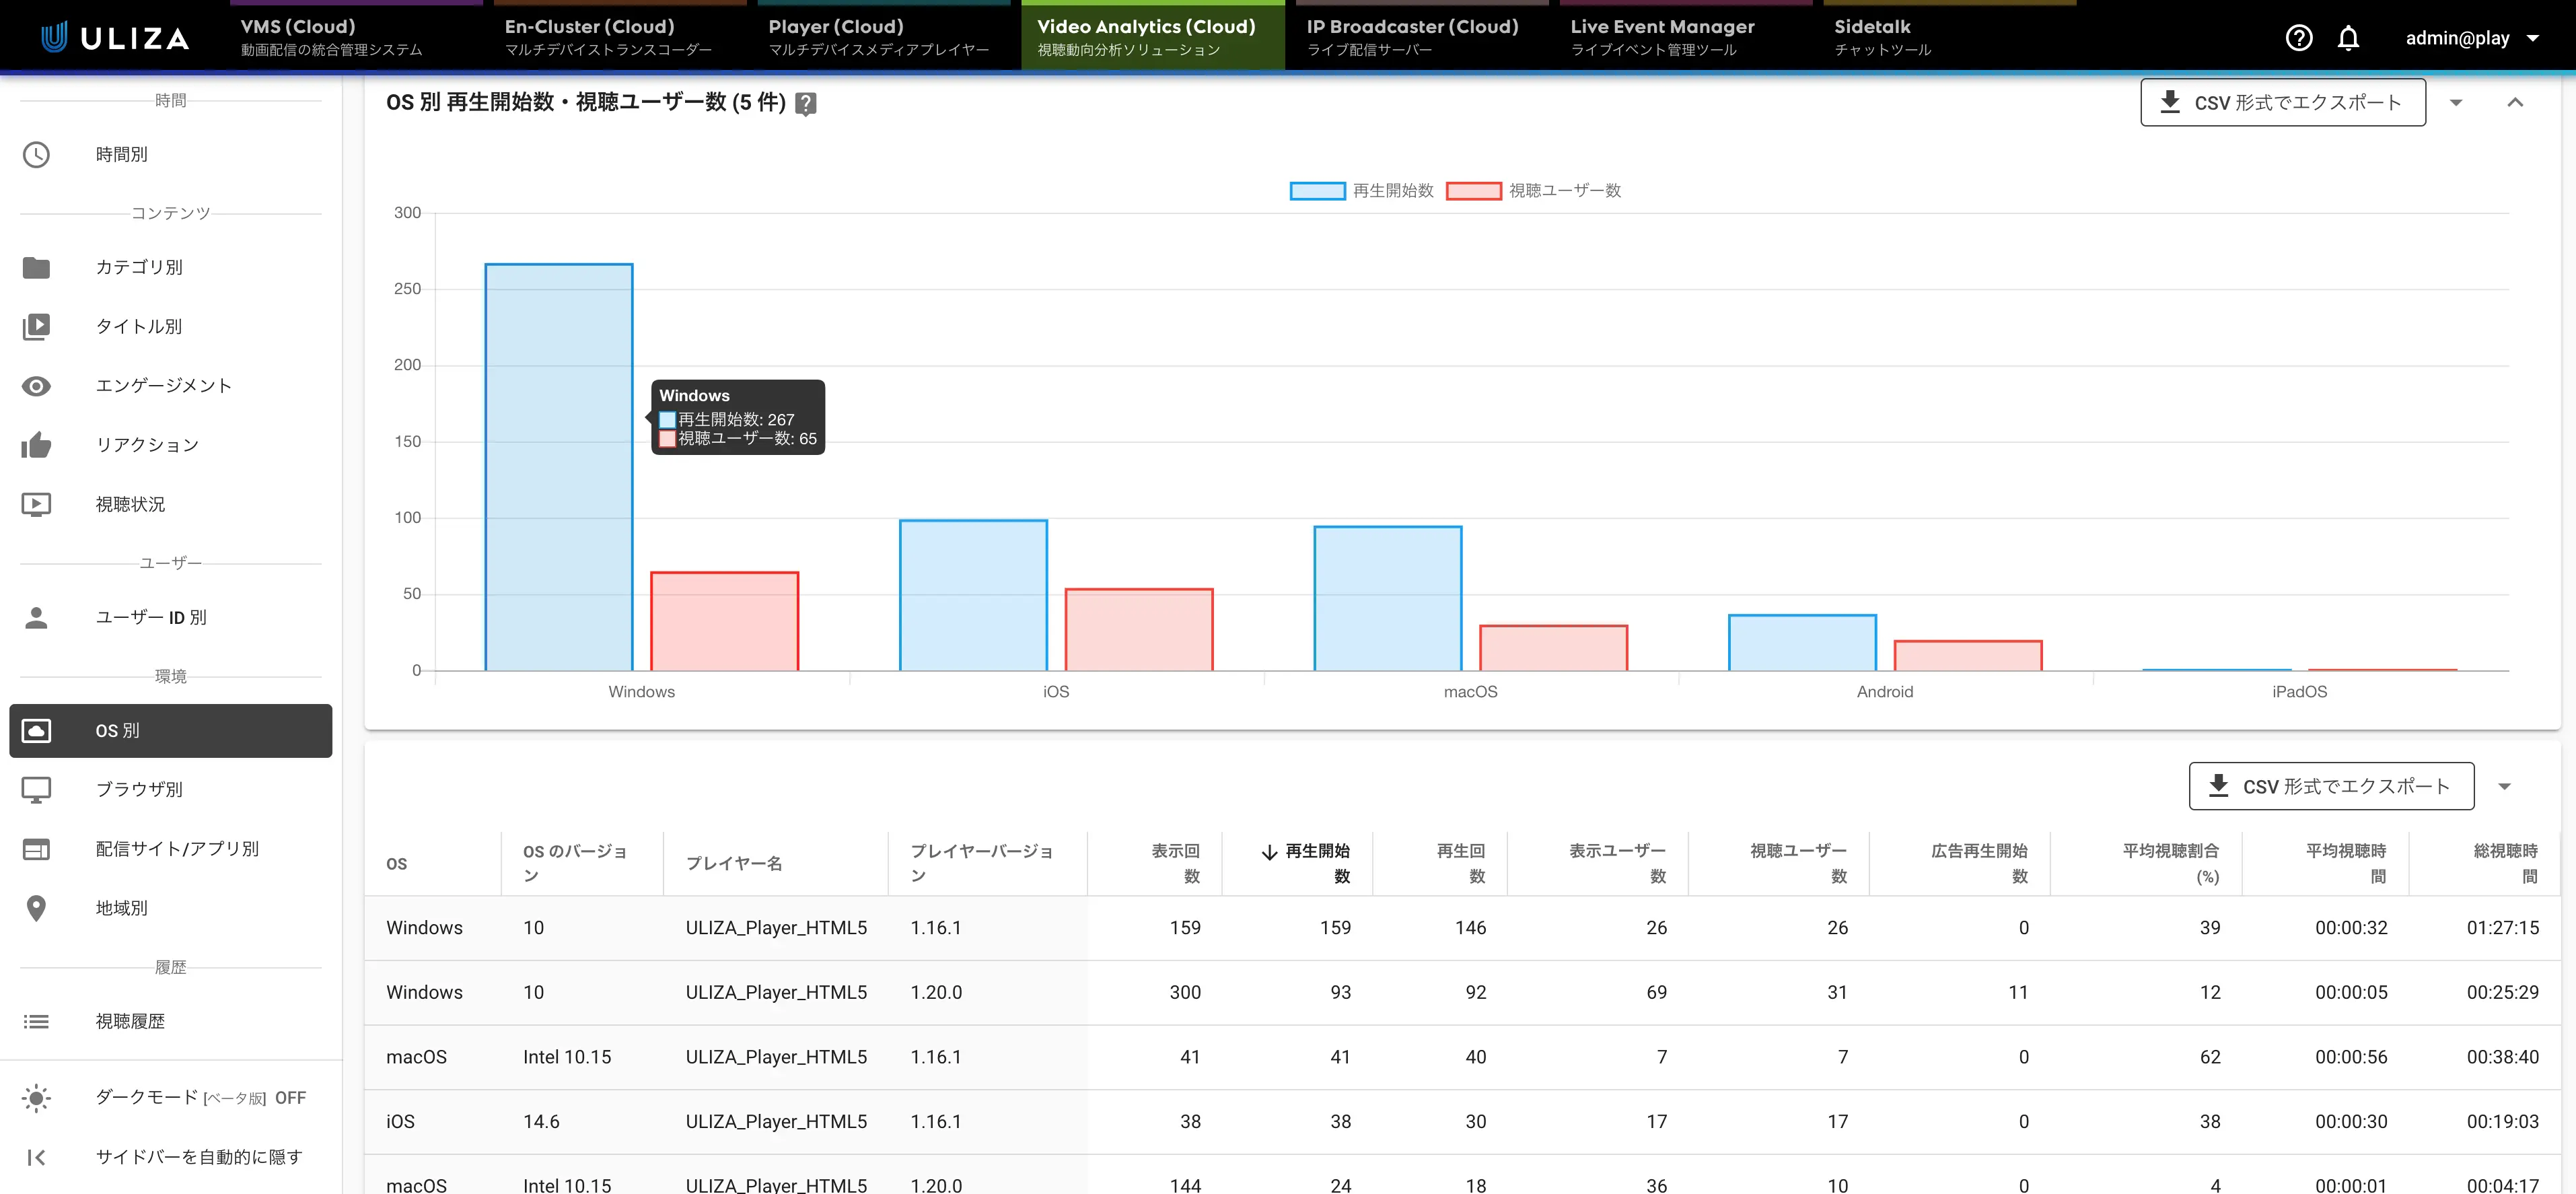Click the person icon for ユーザー ID 別

click(36, 617)
